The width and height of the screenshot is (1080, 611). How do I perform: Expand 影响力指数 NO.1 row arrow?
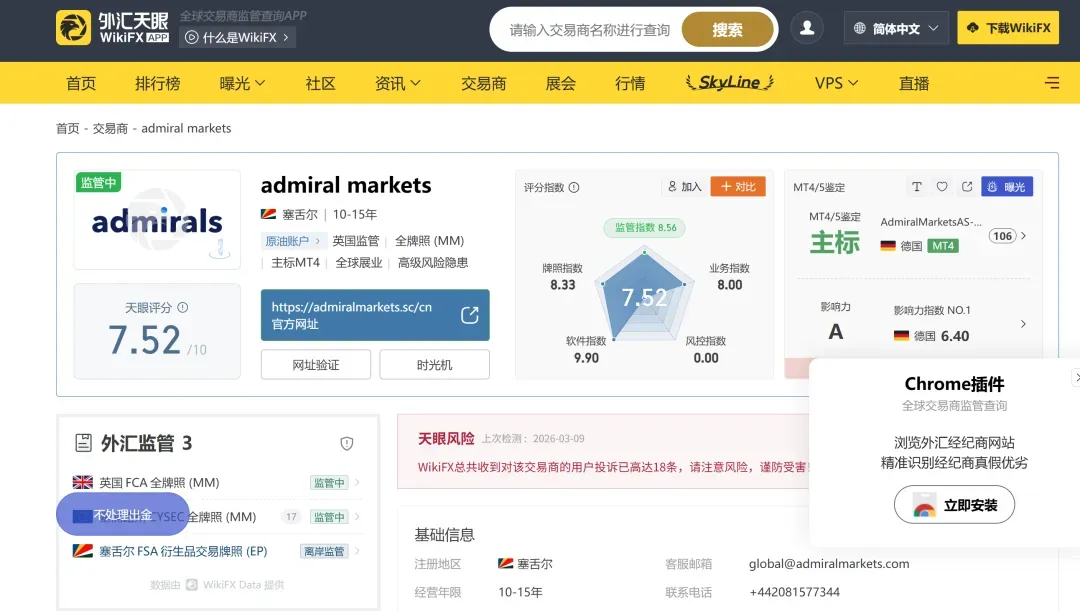(1024, 324)
